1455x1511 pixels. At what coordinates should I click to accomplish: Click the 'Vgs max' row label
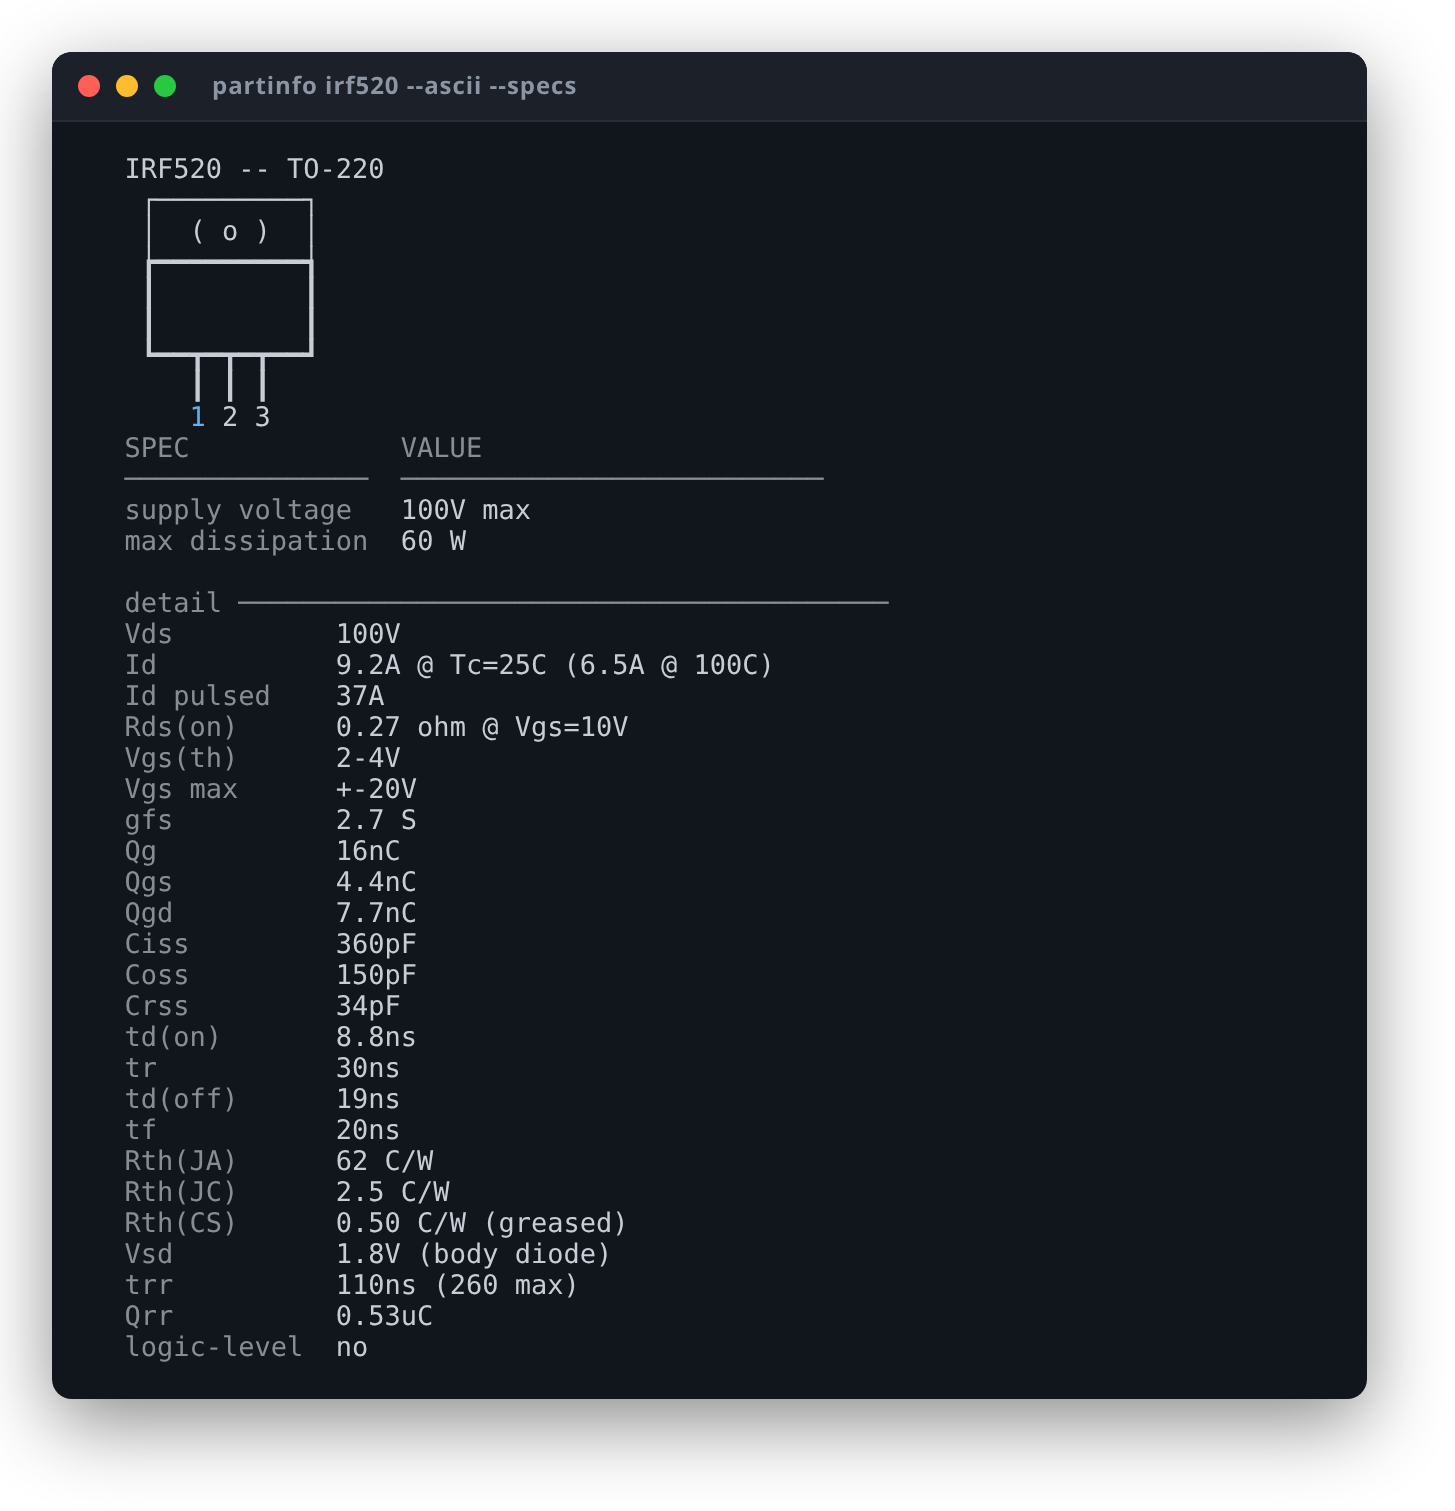coord(181,790)
